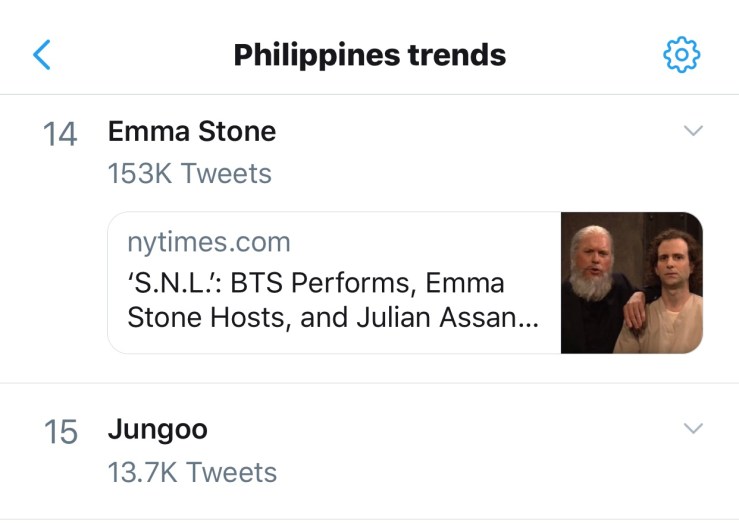This screenshot has width=739, height=523.
Task: Click the word 'trends' in the title
Action: [455, 55]
